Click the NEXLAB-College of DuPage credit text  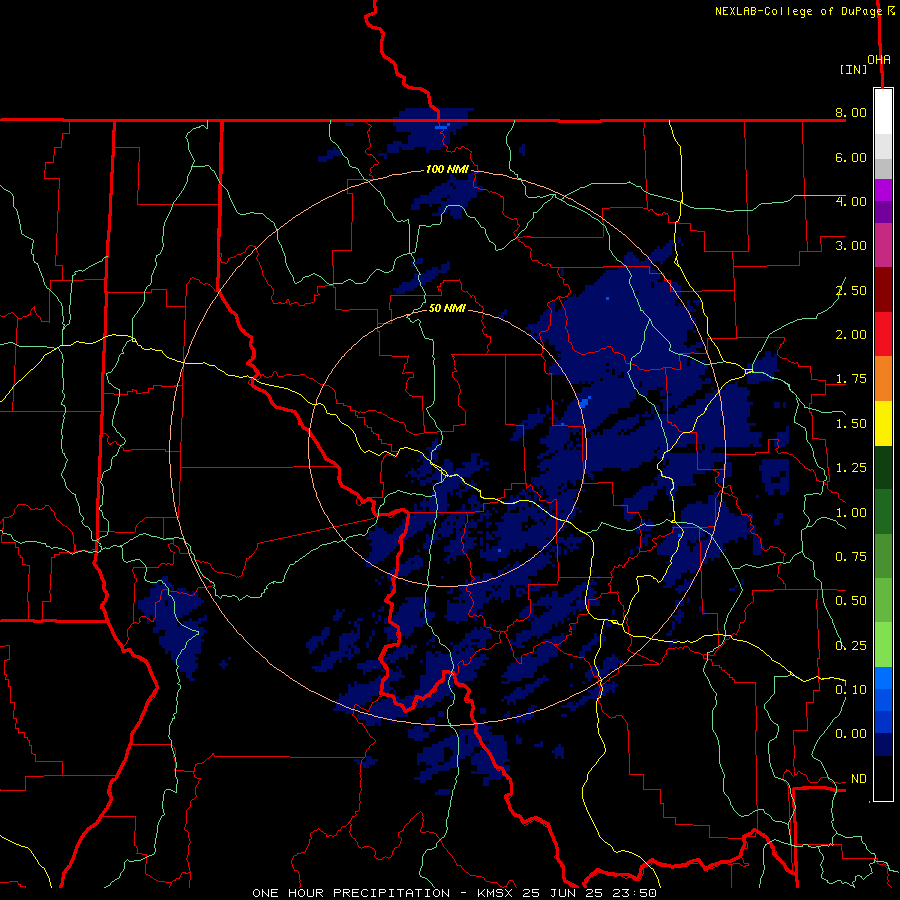pyautogui.click(x=798, y=11)
